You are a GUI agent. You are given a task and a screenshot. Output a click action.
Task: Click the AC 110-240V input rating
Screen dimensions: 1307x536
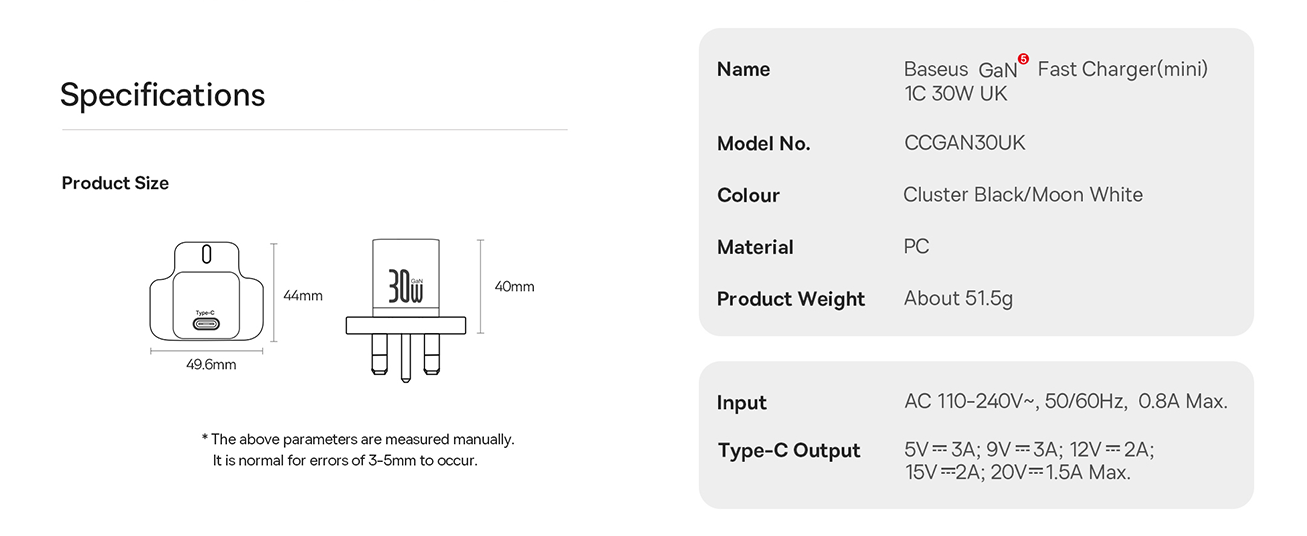point(1065,402)
